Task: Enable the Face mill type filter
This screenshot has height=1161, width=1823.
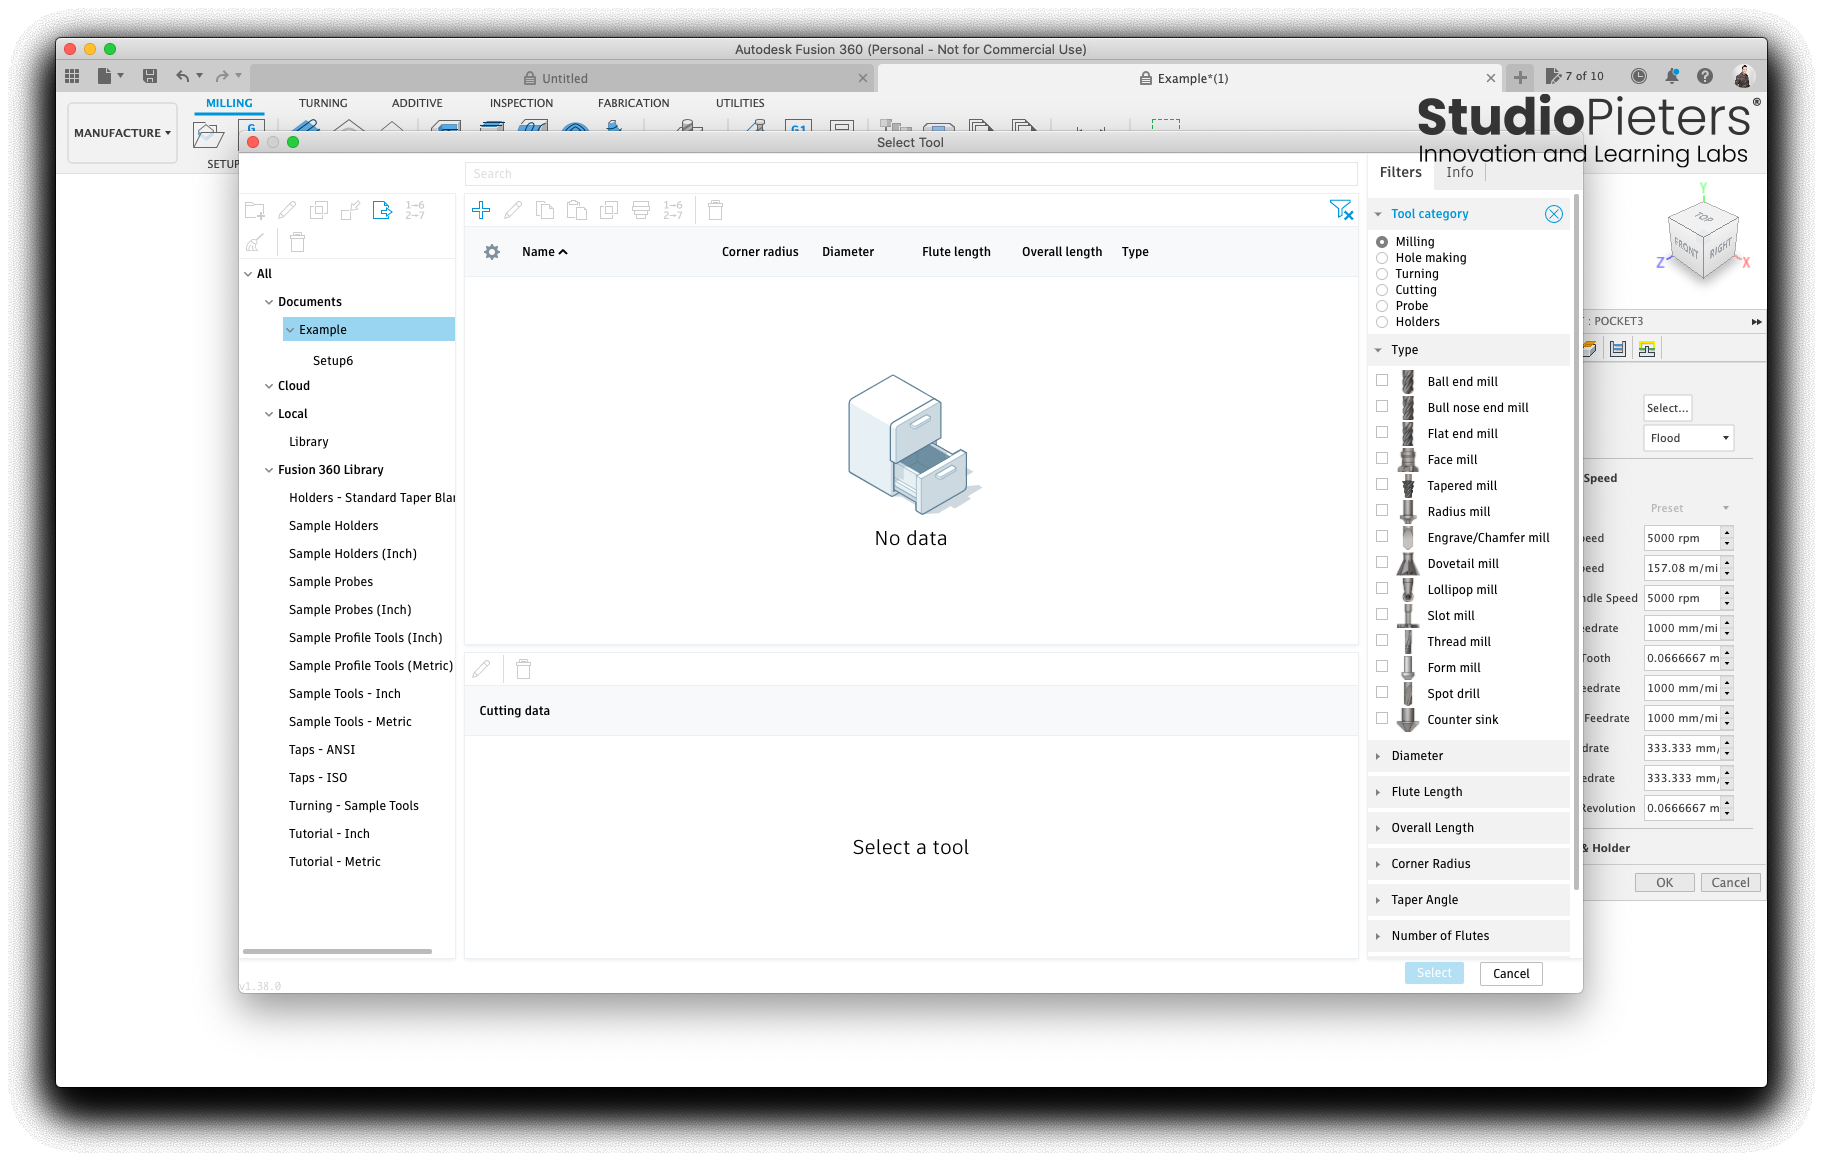Action: pyautogui.click(x=1382, y=458)
